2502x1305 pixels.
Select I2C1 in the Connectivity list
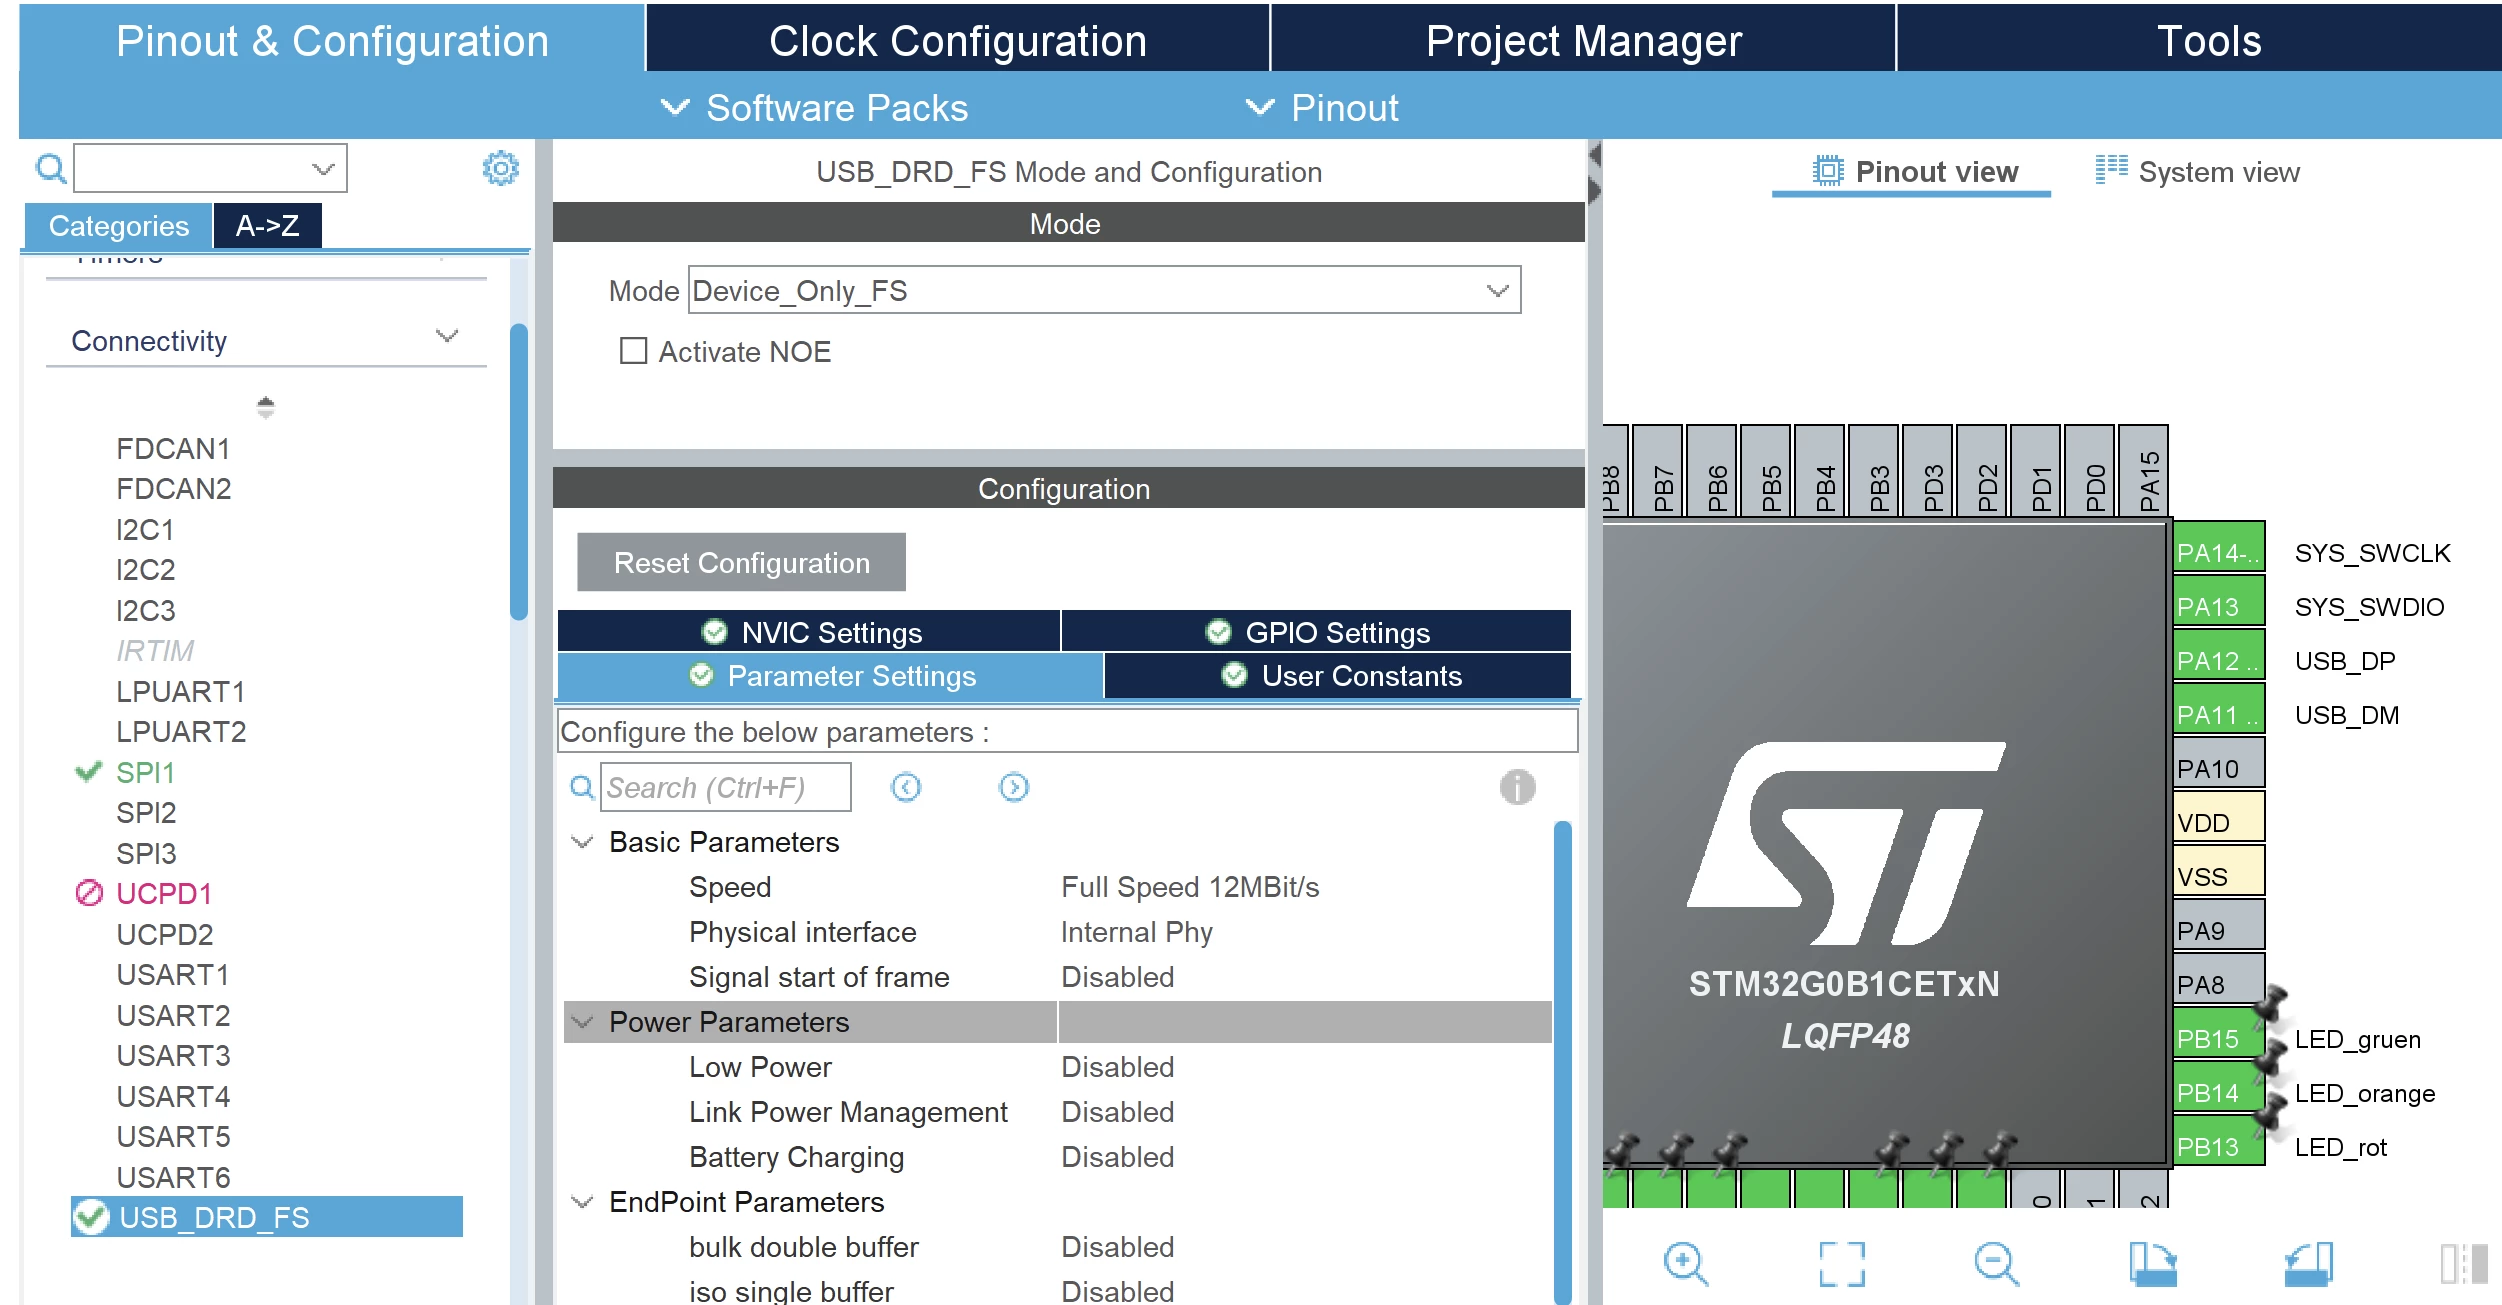(146, 529)
